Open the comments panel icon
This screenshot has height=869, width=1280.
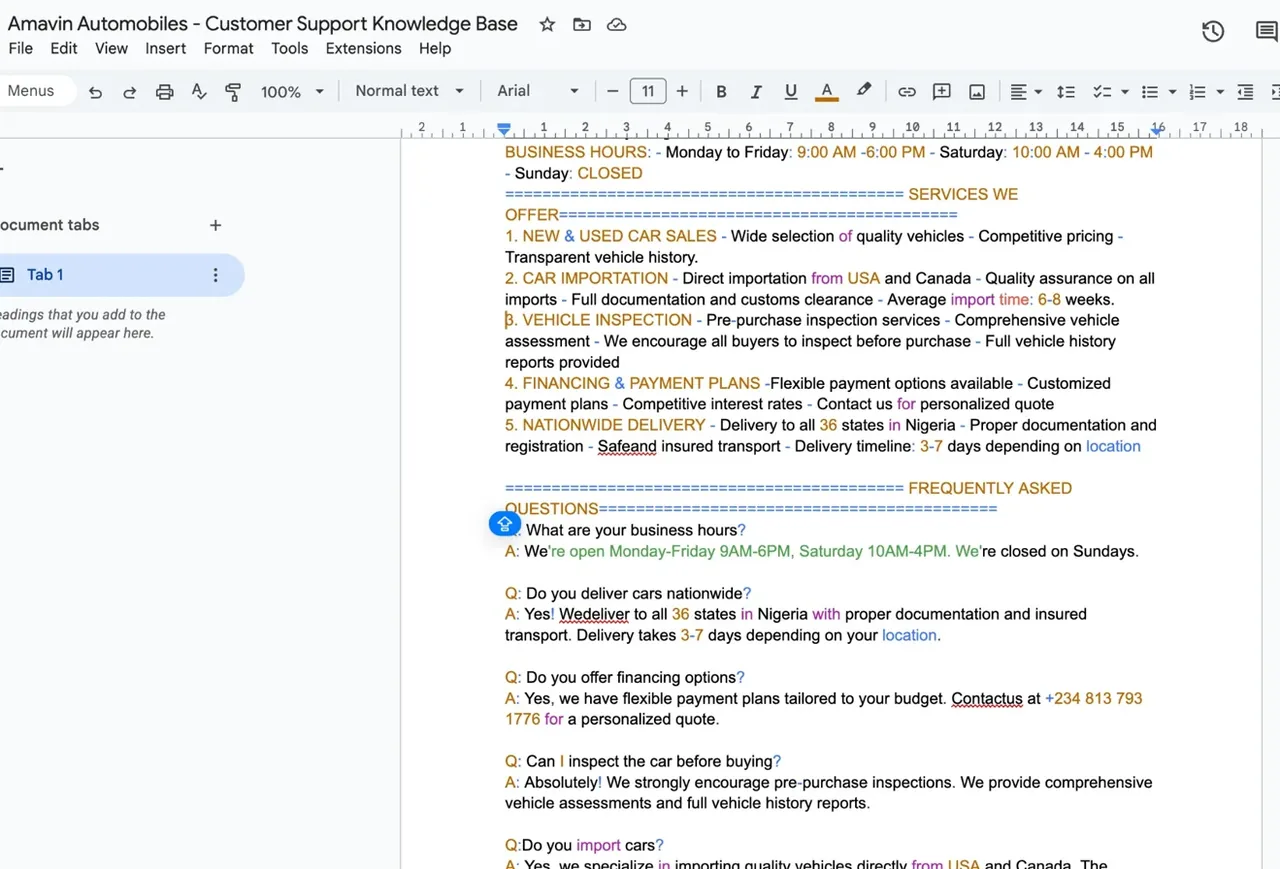pyautogui.click(x=1267, y=31)
